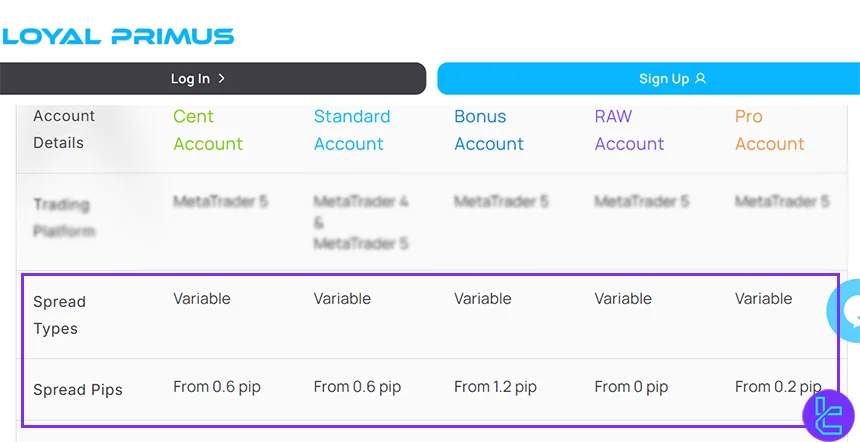Click the Spread Pips row label
860x442 pixels.
[78, 390]
